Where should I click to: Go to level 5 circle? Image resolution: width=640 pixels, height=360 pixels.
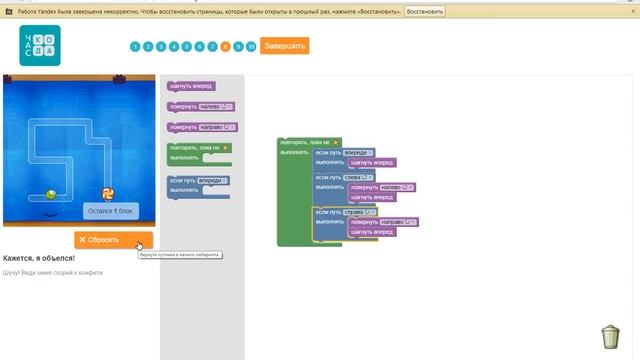187,47
